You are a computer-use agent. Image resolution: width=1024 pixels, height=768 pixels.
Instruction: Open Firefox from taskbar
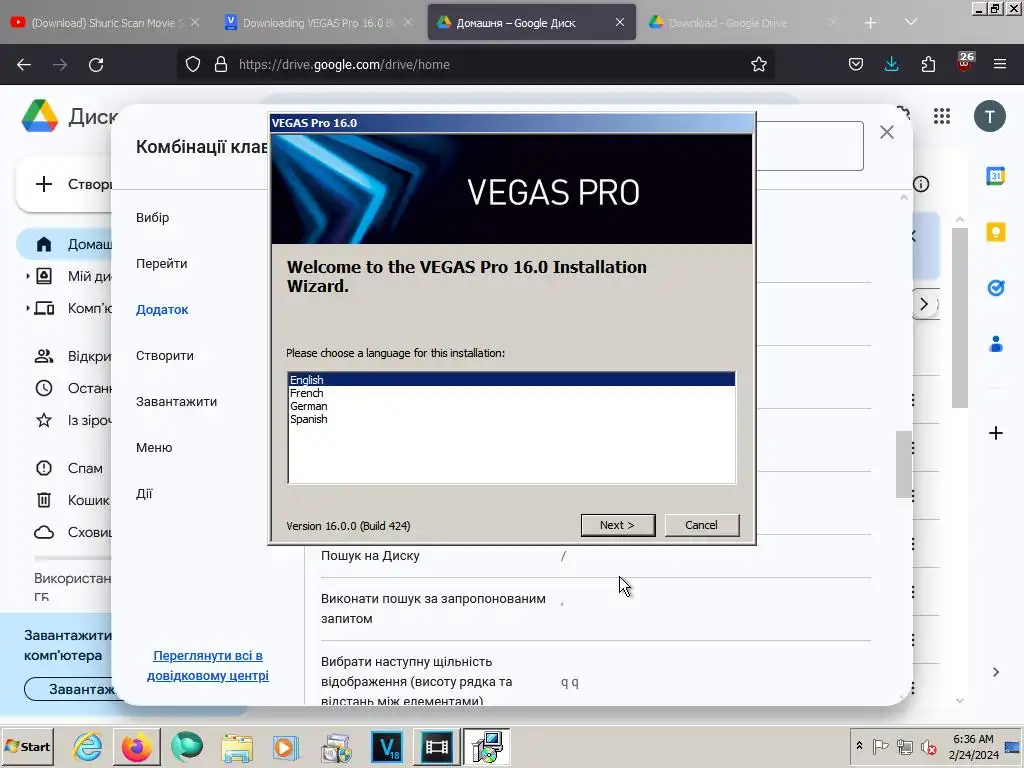[x=136, y=746]
